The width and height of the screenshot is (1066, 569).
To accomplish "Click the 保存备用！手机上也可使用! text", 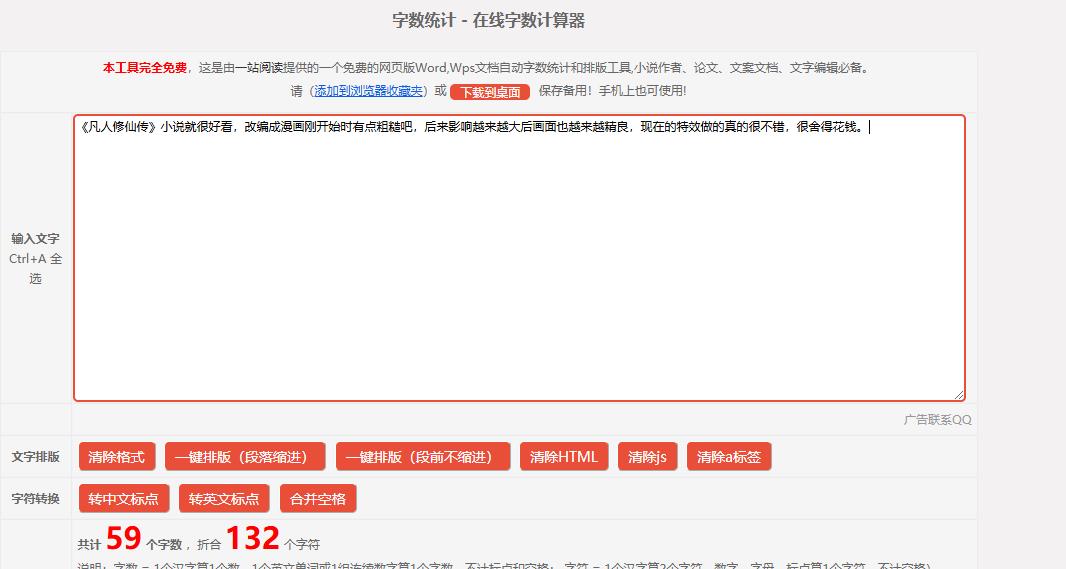I will pyautogui.click(x=613, y=90).
